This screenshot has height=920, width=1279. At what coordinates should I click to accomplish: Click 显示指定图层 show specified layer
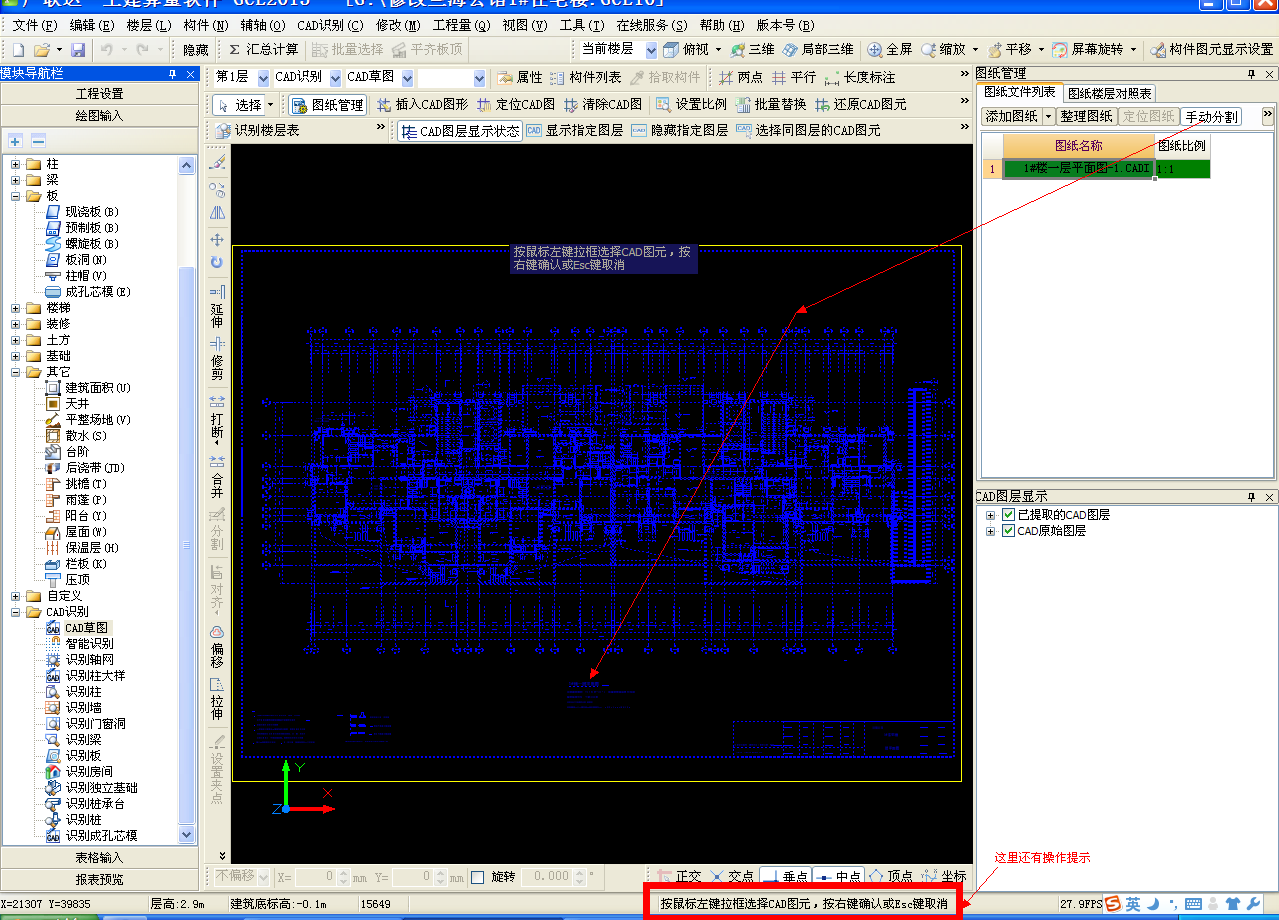pos(574,131)
